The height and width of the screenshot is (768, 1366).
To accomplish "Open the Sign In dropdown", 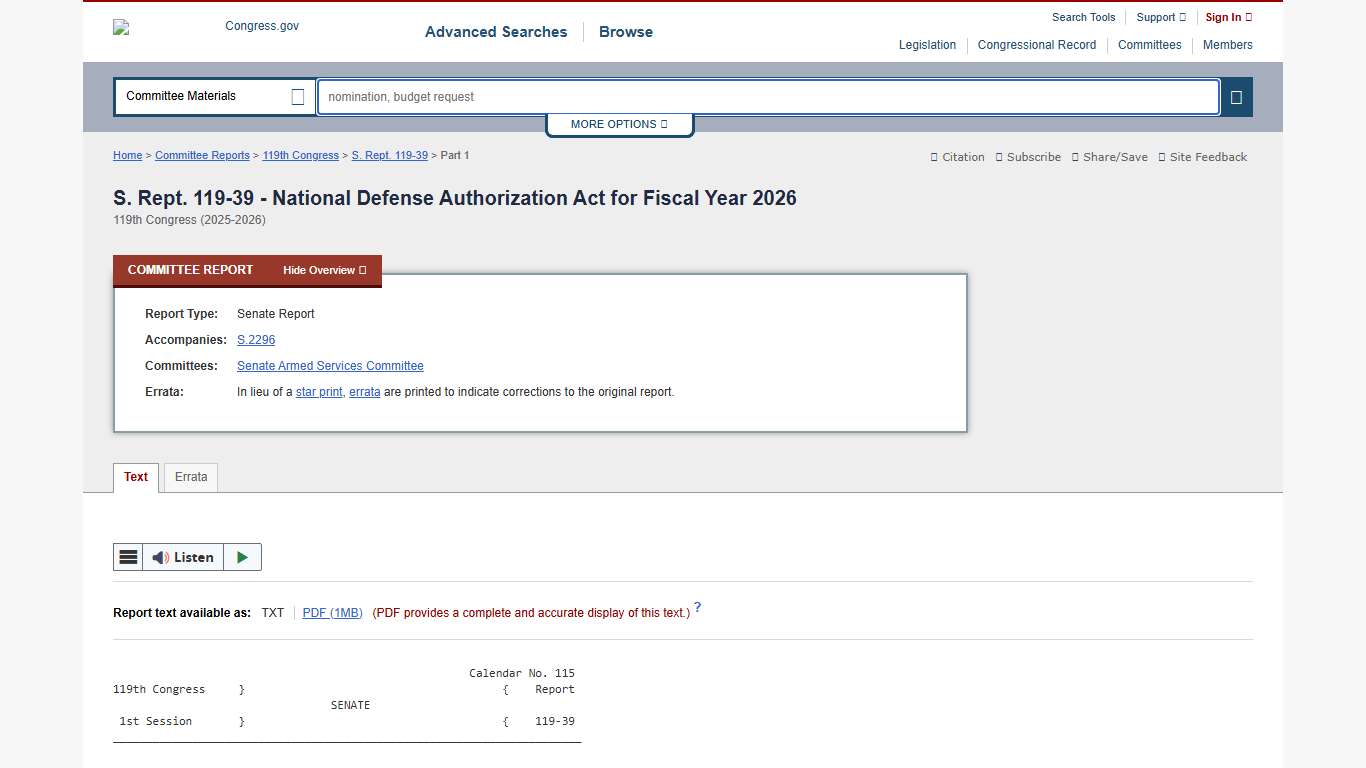I will [x=1228, y=17].
